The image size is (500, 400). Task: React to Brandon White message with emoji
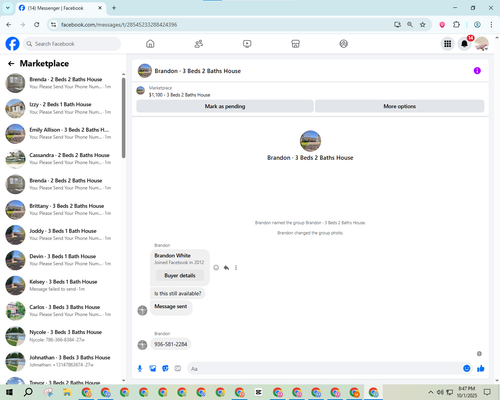(x=216, y=268)
